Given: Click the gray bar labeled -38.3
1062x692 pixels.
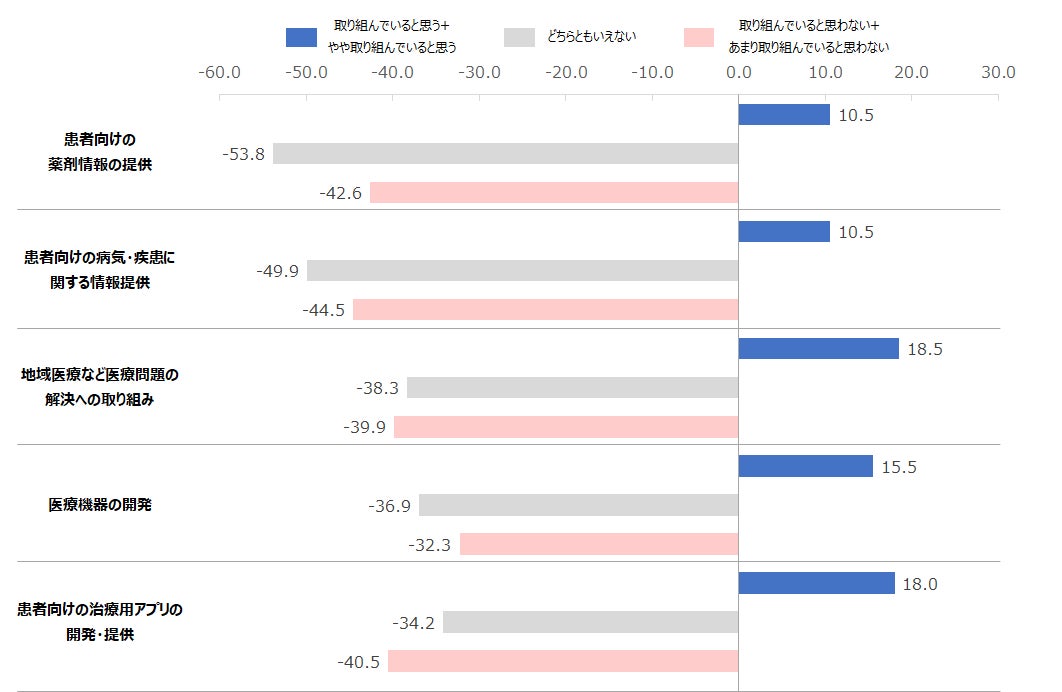Looking at the screenshot, I should click(572, 388).
